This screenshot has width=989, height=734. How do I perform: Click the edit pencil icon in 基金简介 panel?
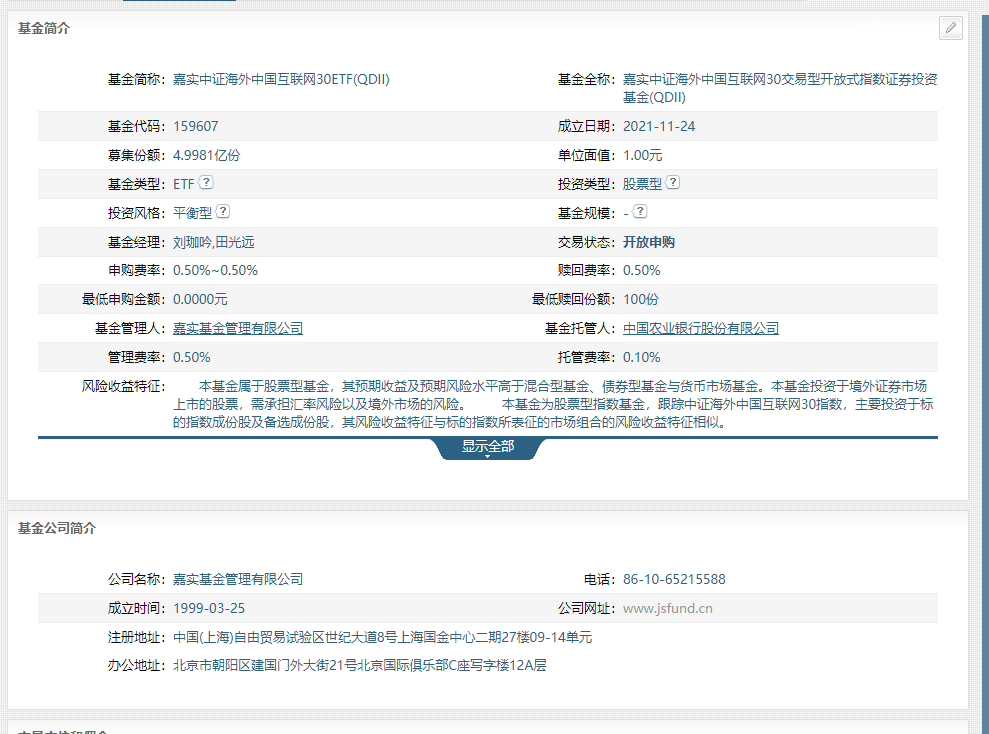point(951,28)
